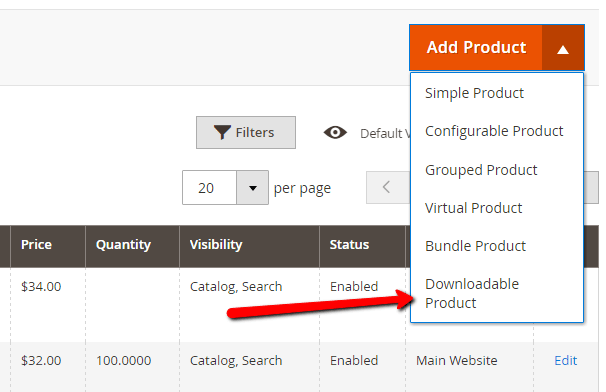Sort by Status column header
Image resolution: width=606 pixels, height=392 pixels.
362,246
